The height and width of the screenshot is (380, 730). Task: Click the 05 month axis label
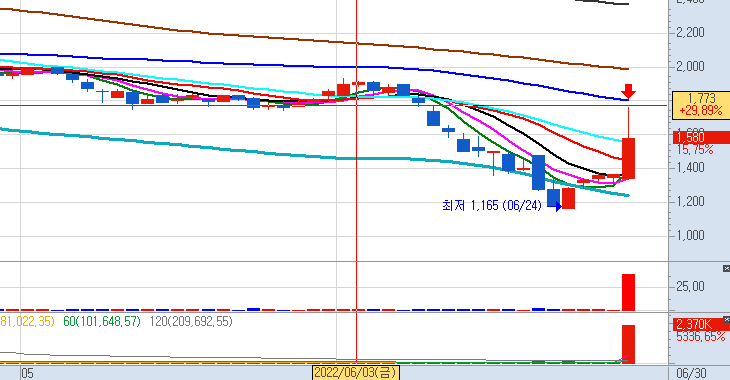(27, 373)
